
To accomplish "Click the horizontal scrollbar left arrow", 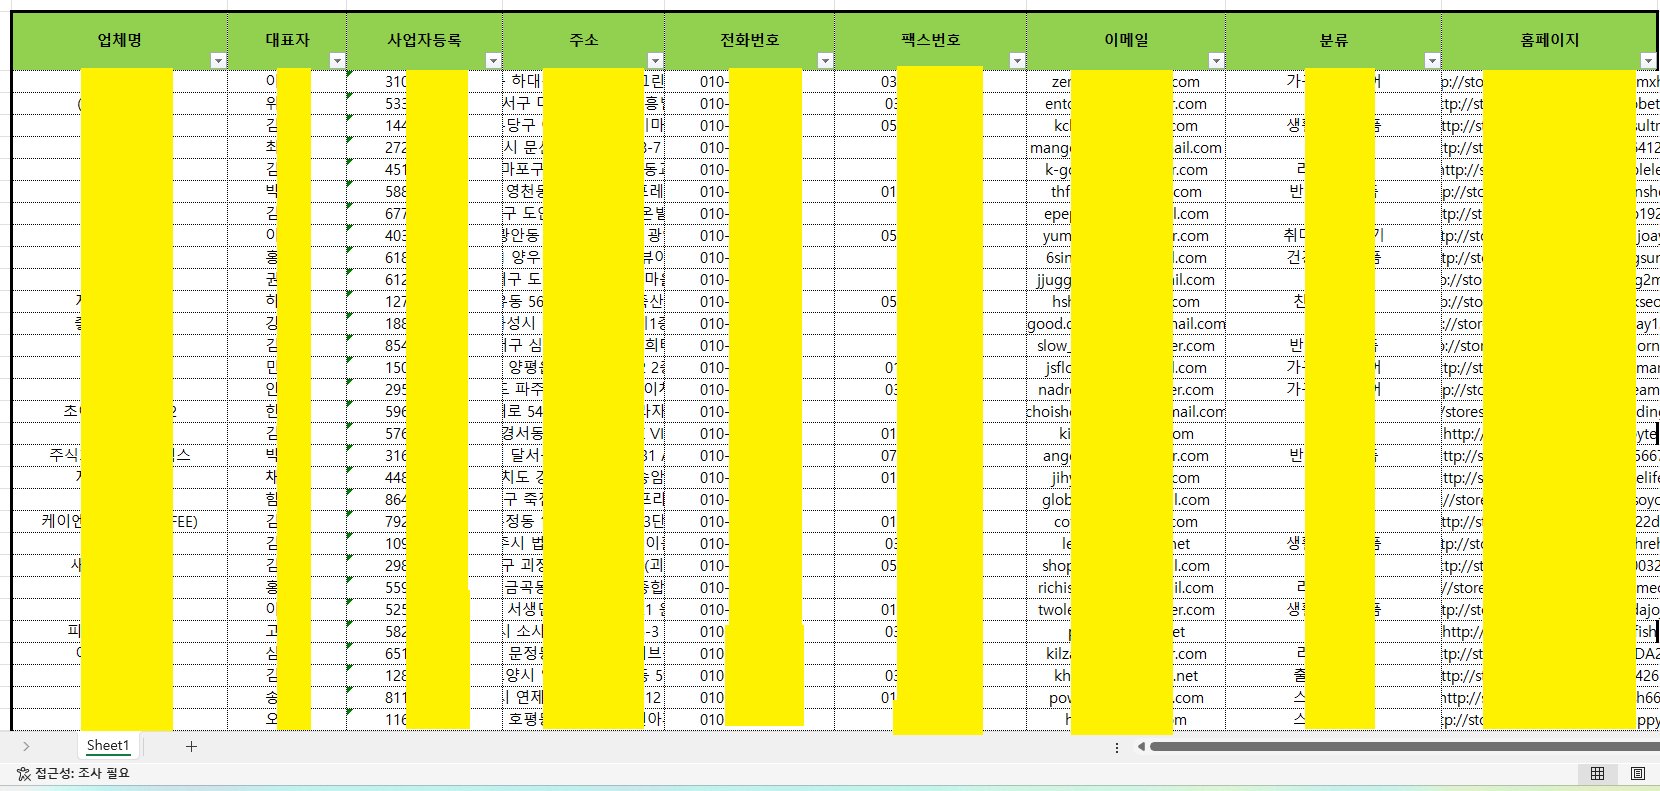I will click(1141, 746).
